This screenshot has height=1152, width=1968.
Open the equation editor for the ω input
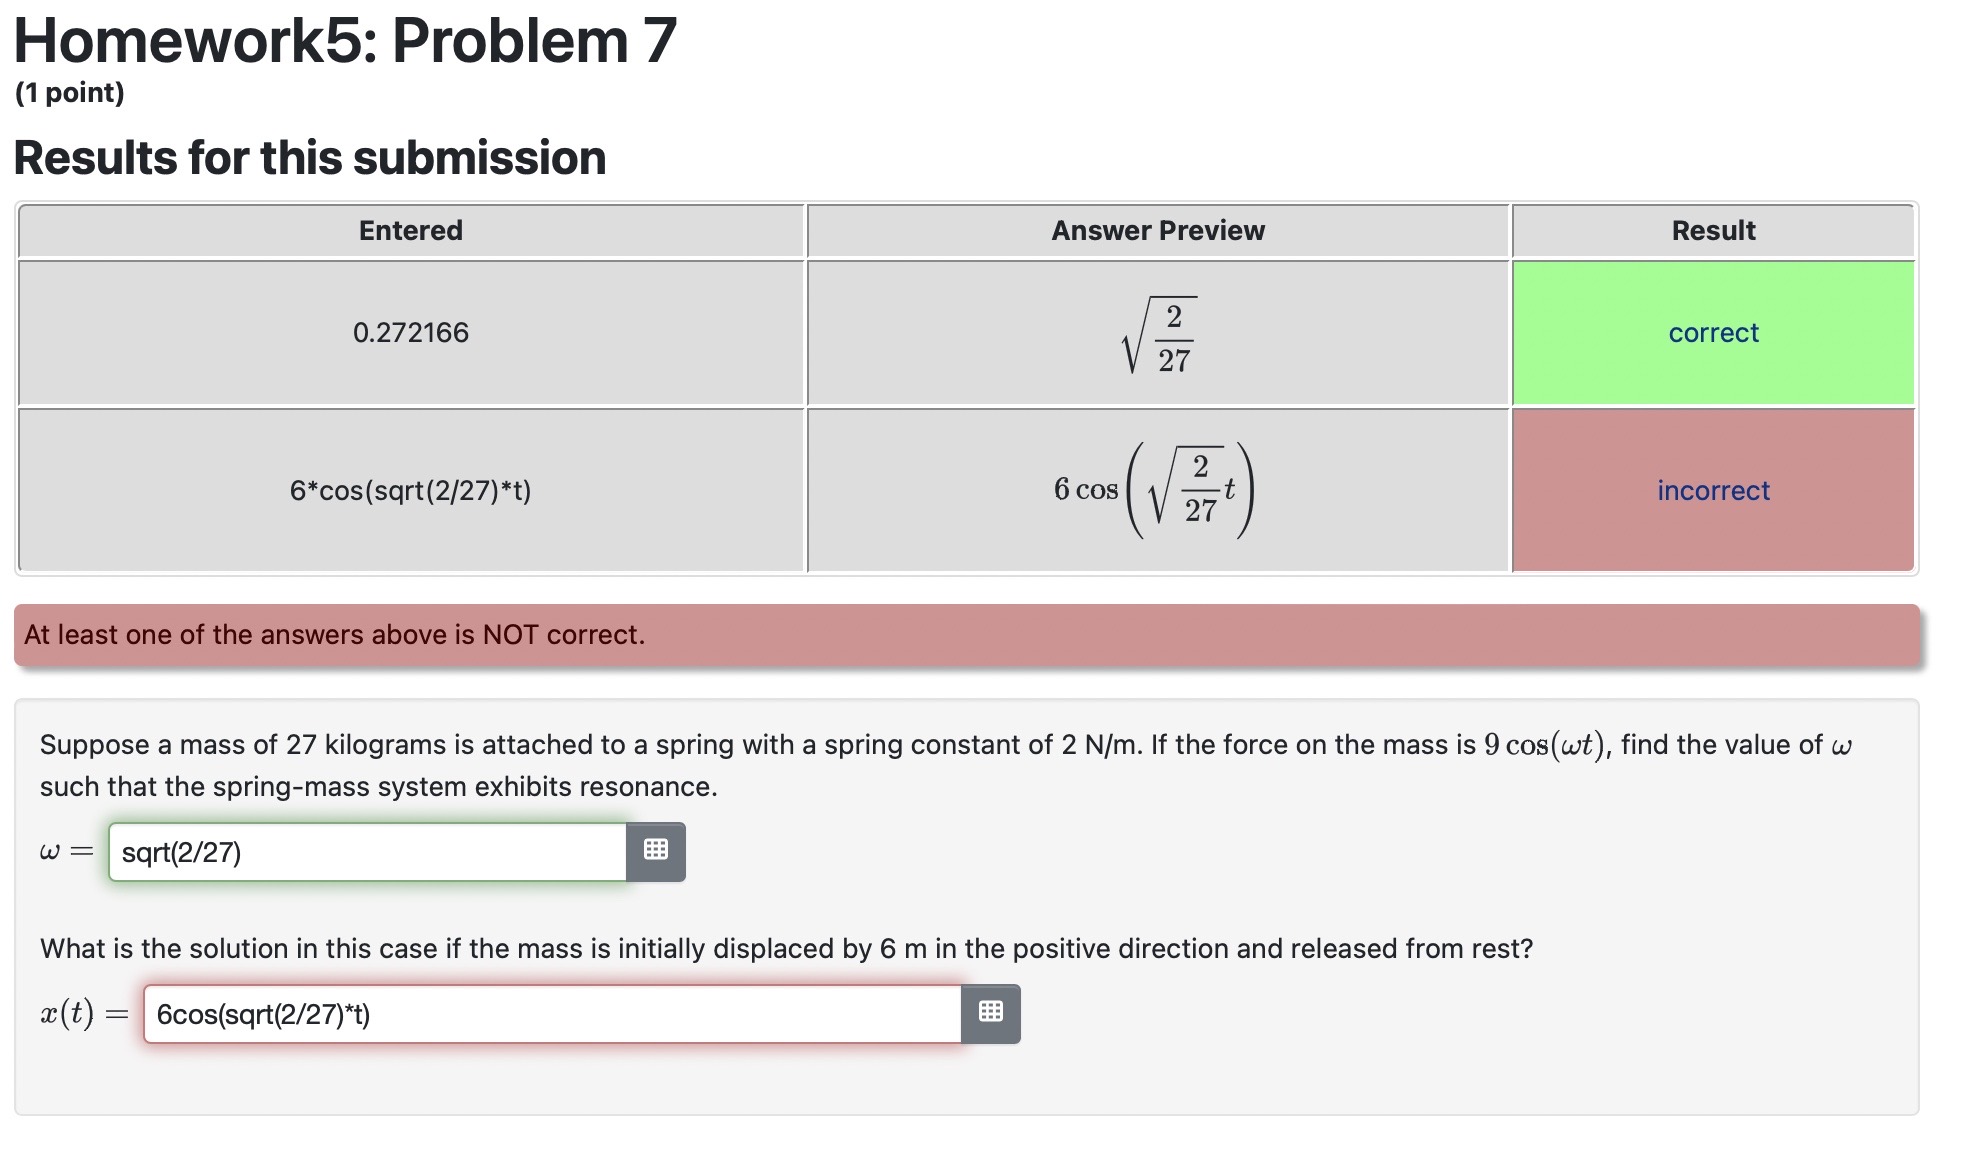coord(655,851)
